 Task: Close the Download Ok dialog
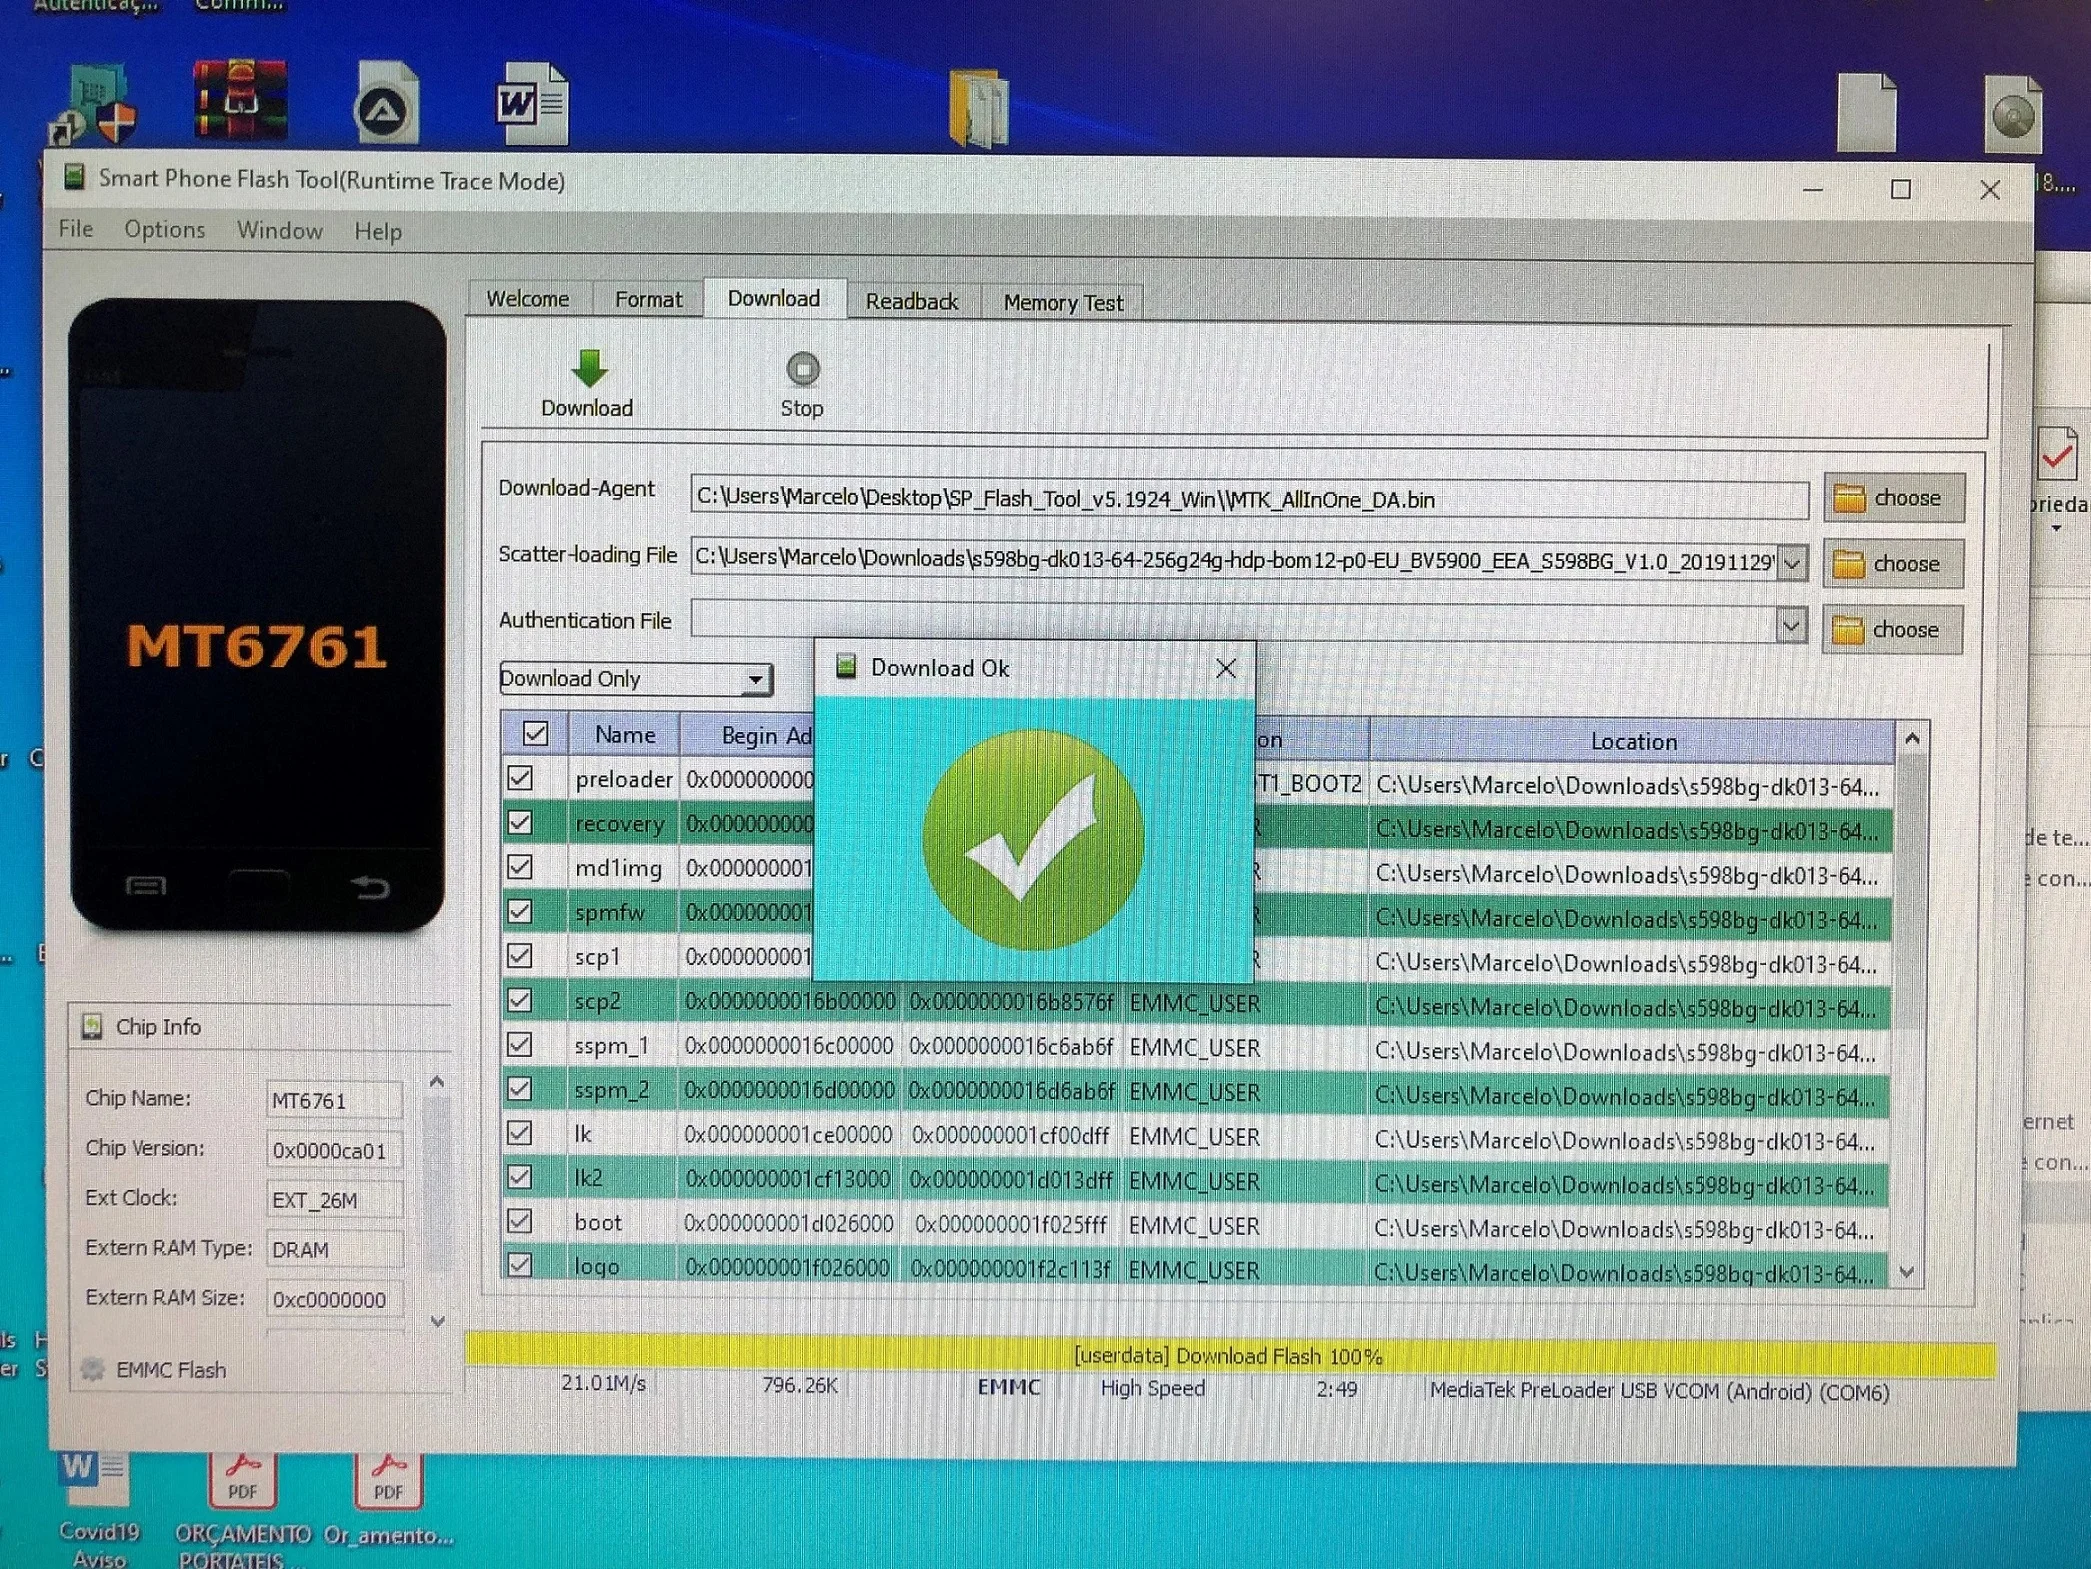(1226, 668)
